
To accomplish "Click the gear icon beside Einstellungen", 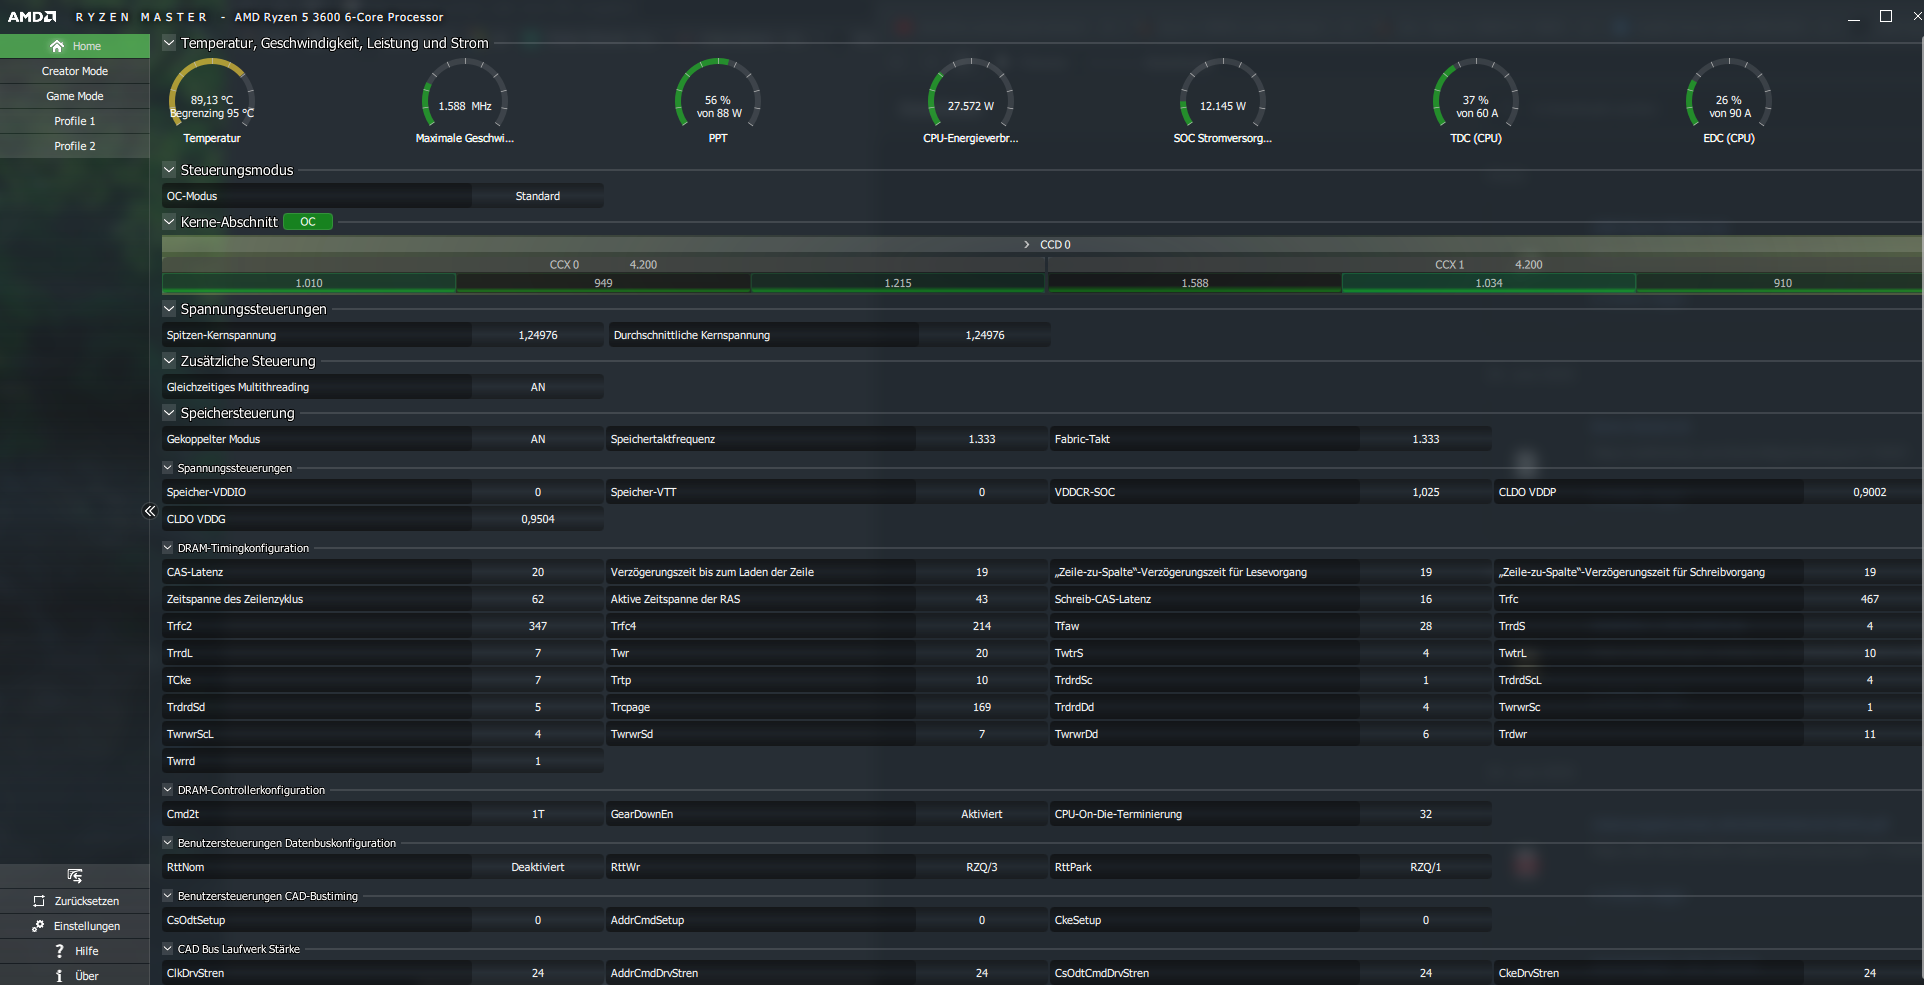I will pyautogui.click(x=38, y=926).
